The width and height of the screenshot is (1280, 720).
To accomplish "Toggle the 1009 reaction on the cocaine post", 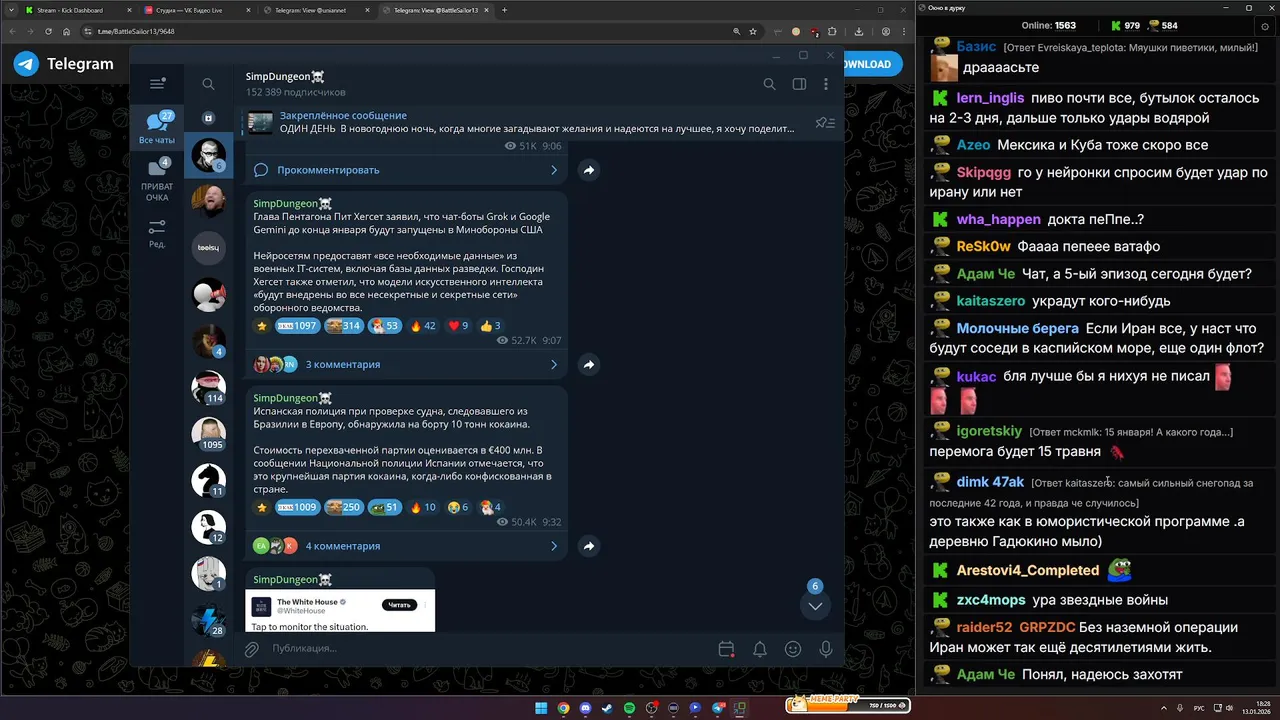I will (x=297, y=507).
